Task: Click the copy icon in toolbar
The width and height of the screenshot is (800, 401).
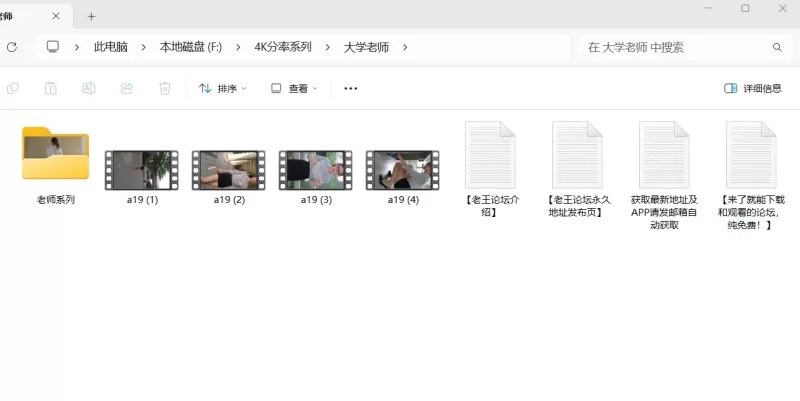Action: [x=13, y=88]
